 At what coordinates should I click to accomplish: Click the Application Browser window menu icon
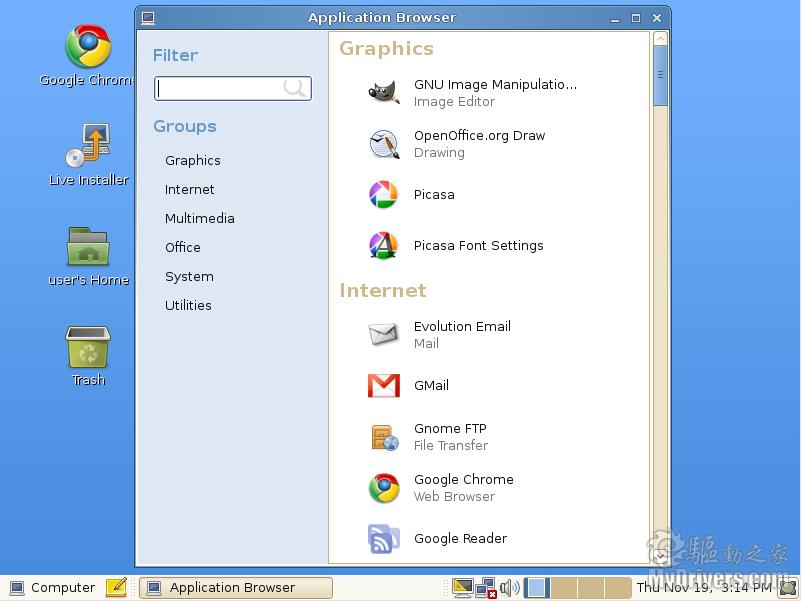pos(148,18)
